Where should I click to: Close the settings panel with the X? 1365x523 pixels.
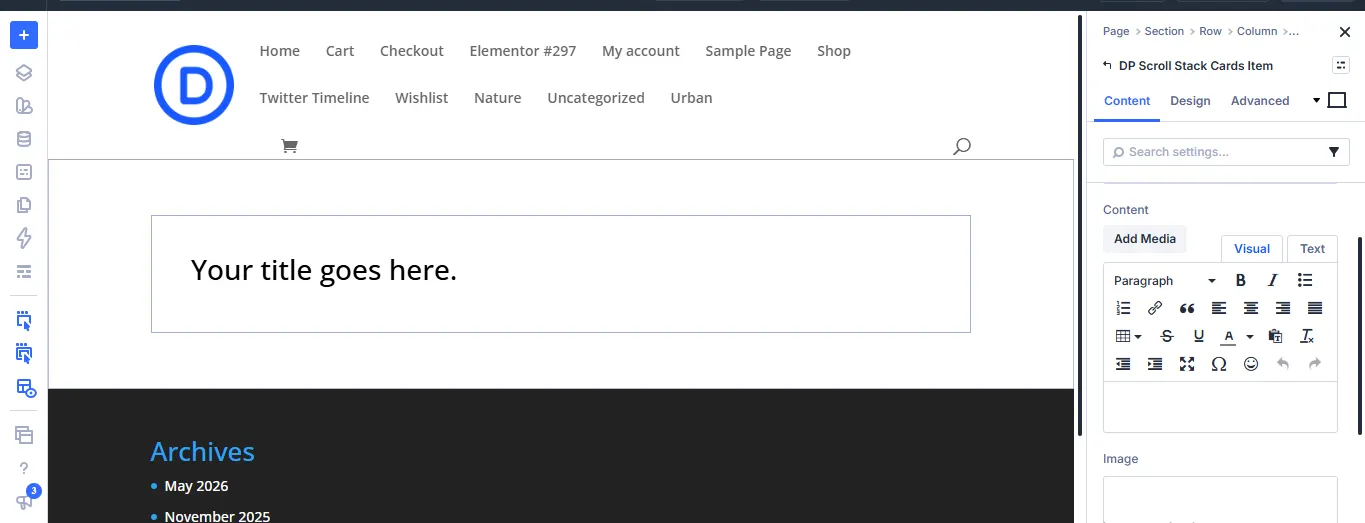click(1345, 32)
